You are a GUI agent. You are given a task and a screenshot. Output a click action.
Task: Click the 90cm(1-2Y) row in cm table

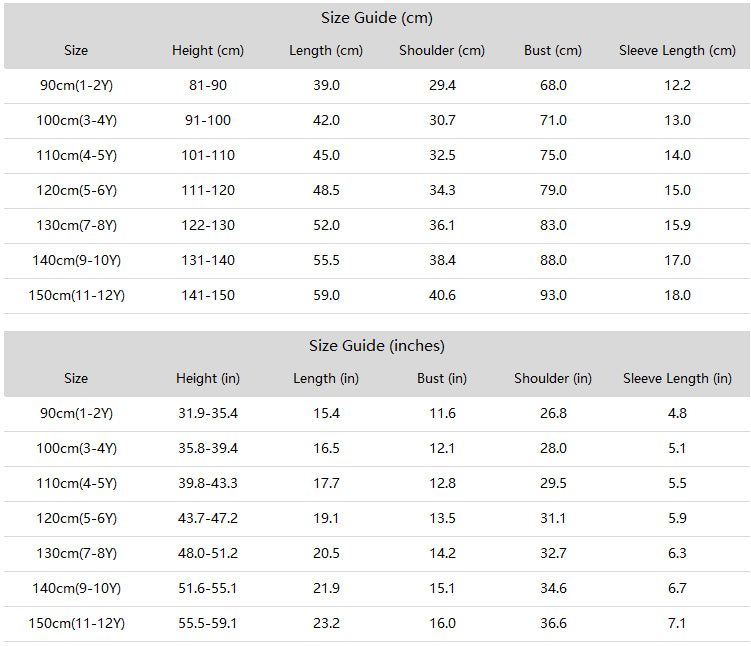point(376,86)
